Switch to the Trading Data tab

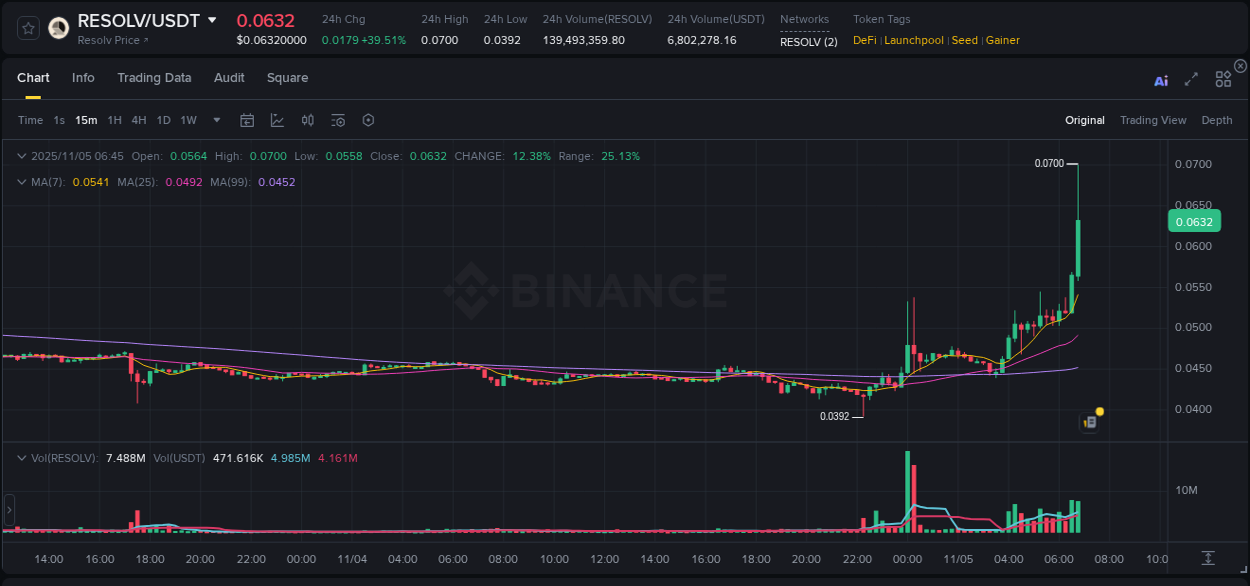[x=154, y=77]
